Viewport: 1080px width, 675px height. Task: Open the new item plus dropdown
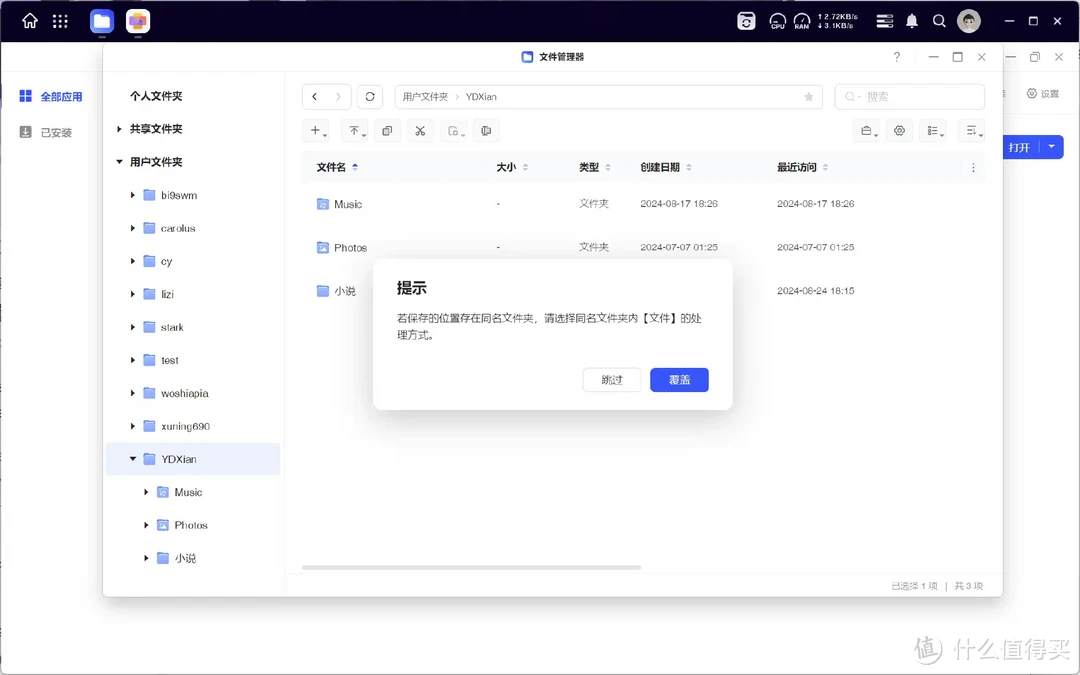318,131
